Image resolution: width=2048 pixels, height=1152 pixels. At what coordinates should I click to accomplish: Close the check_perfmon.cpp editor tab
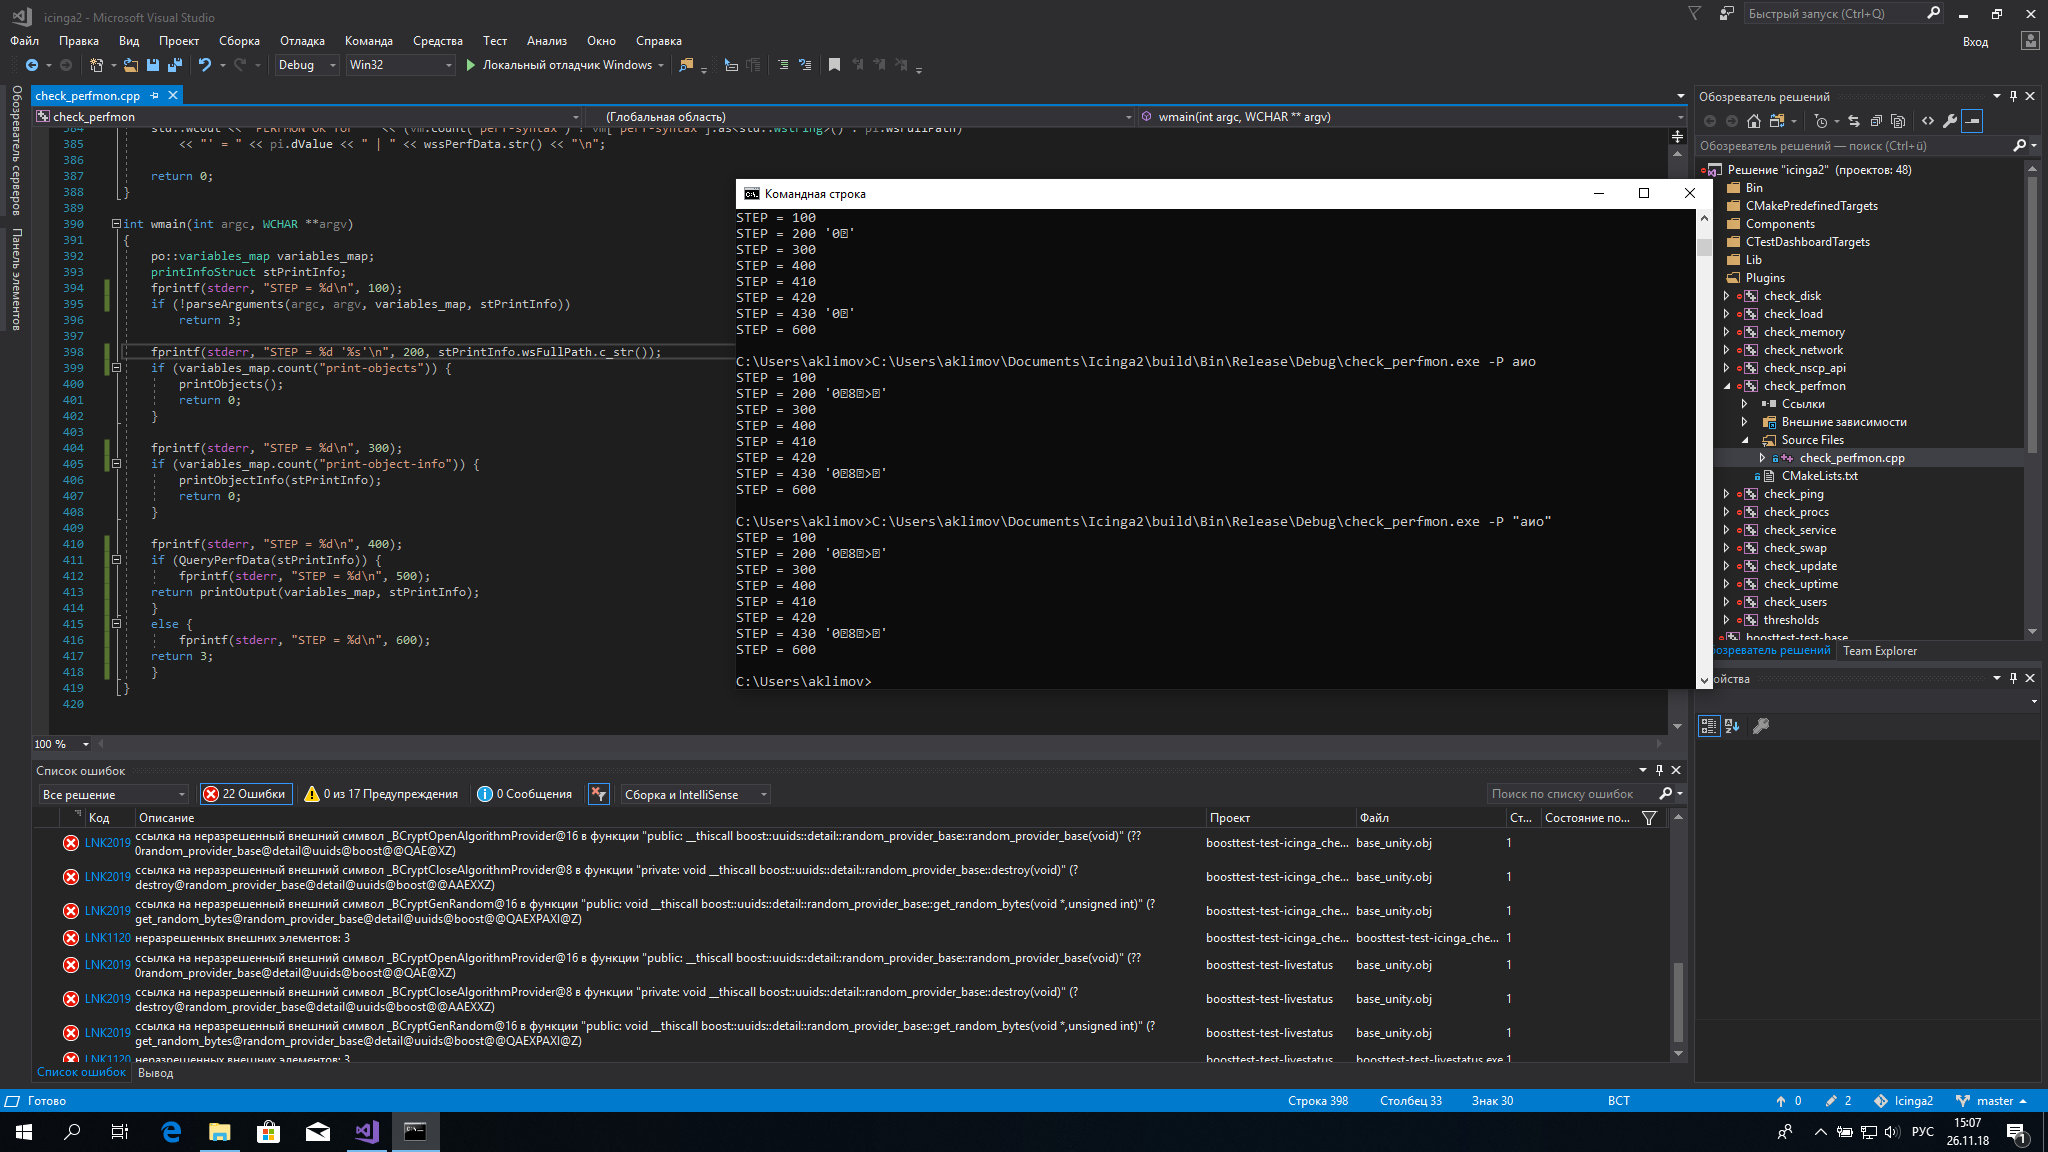[x=173, y=96]
